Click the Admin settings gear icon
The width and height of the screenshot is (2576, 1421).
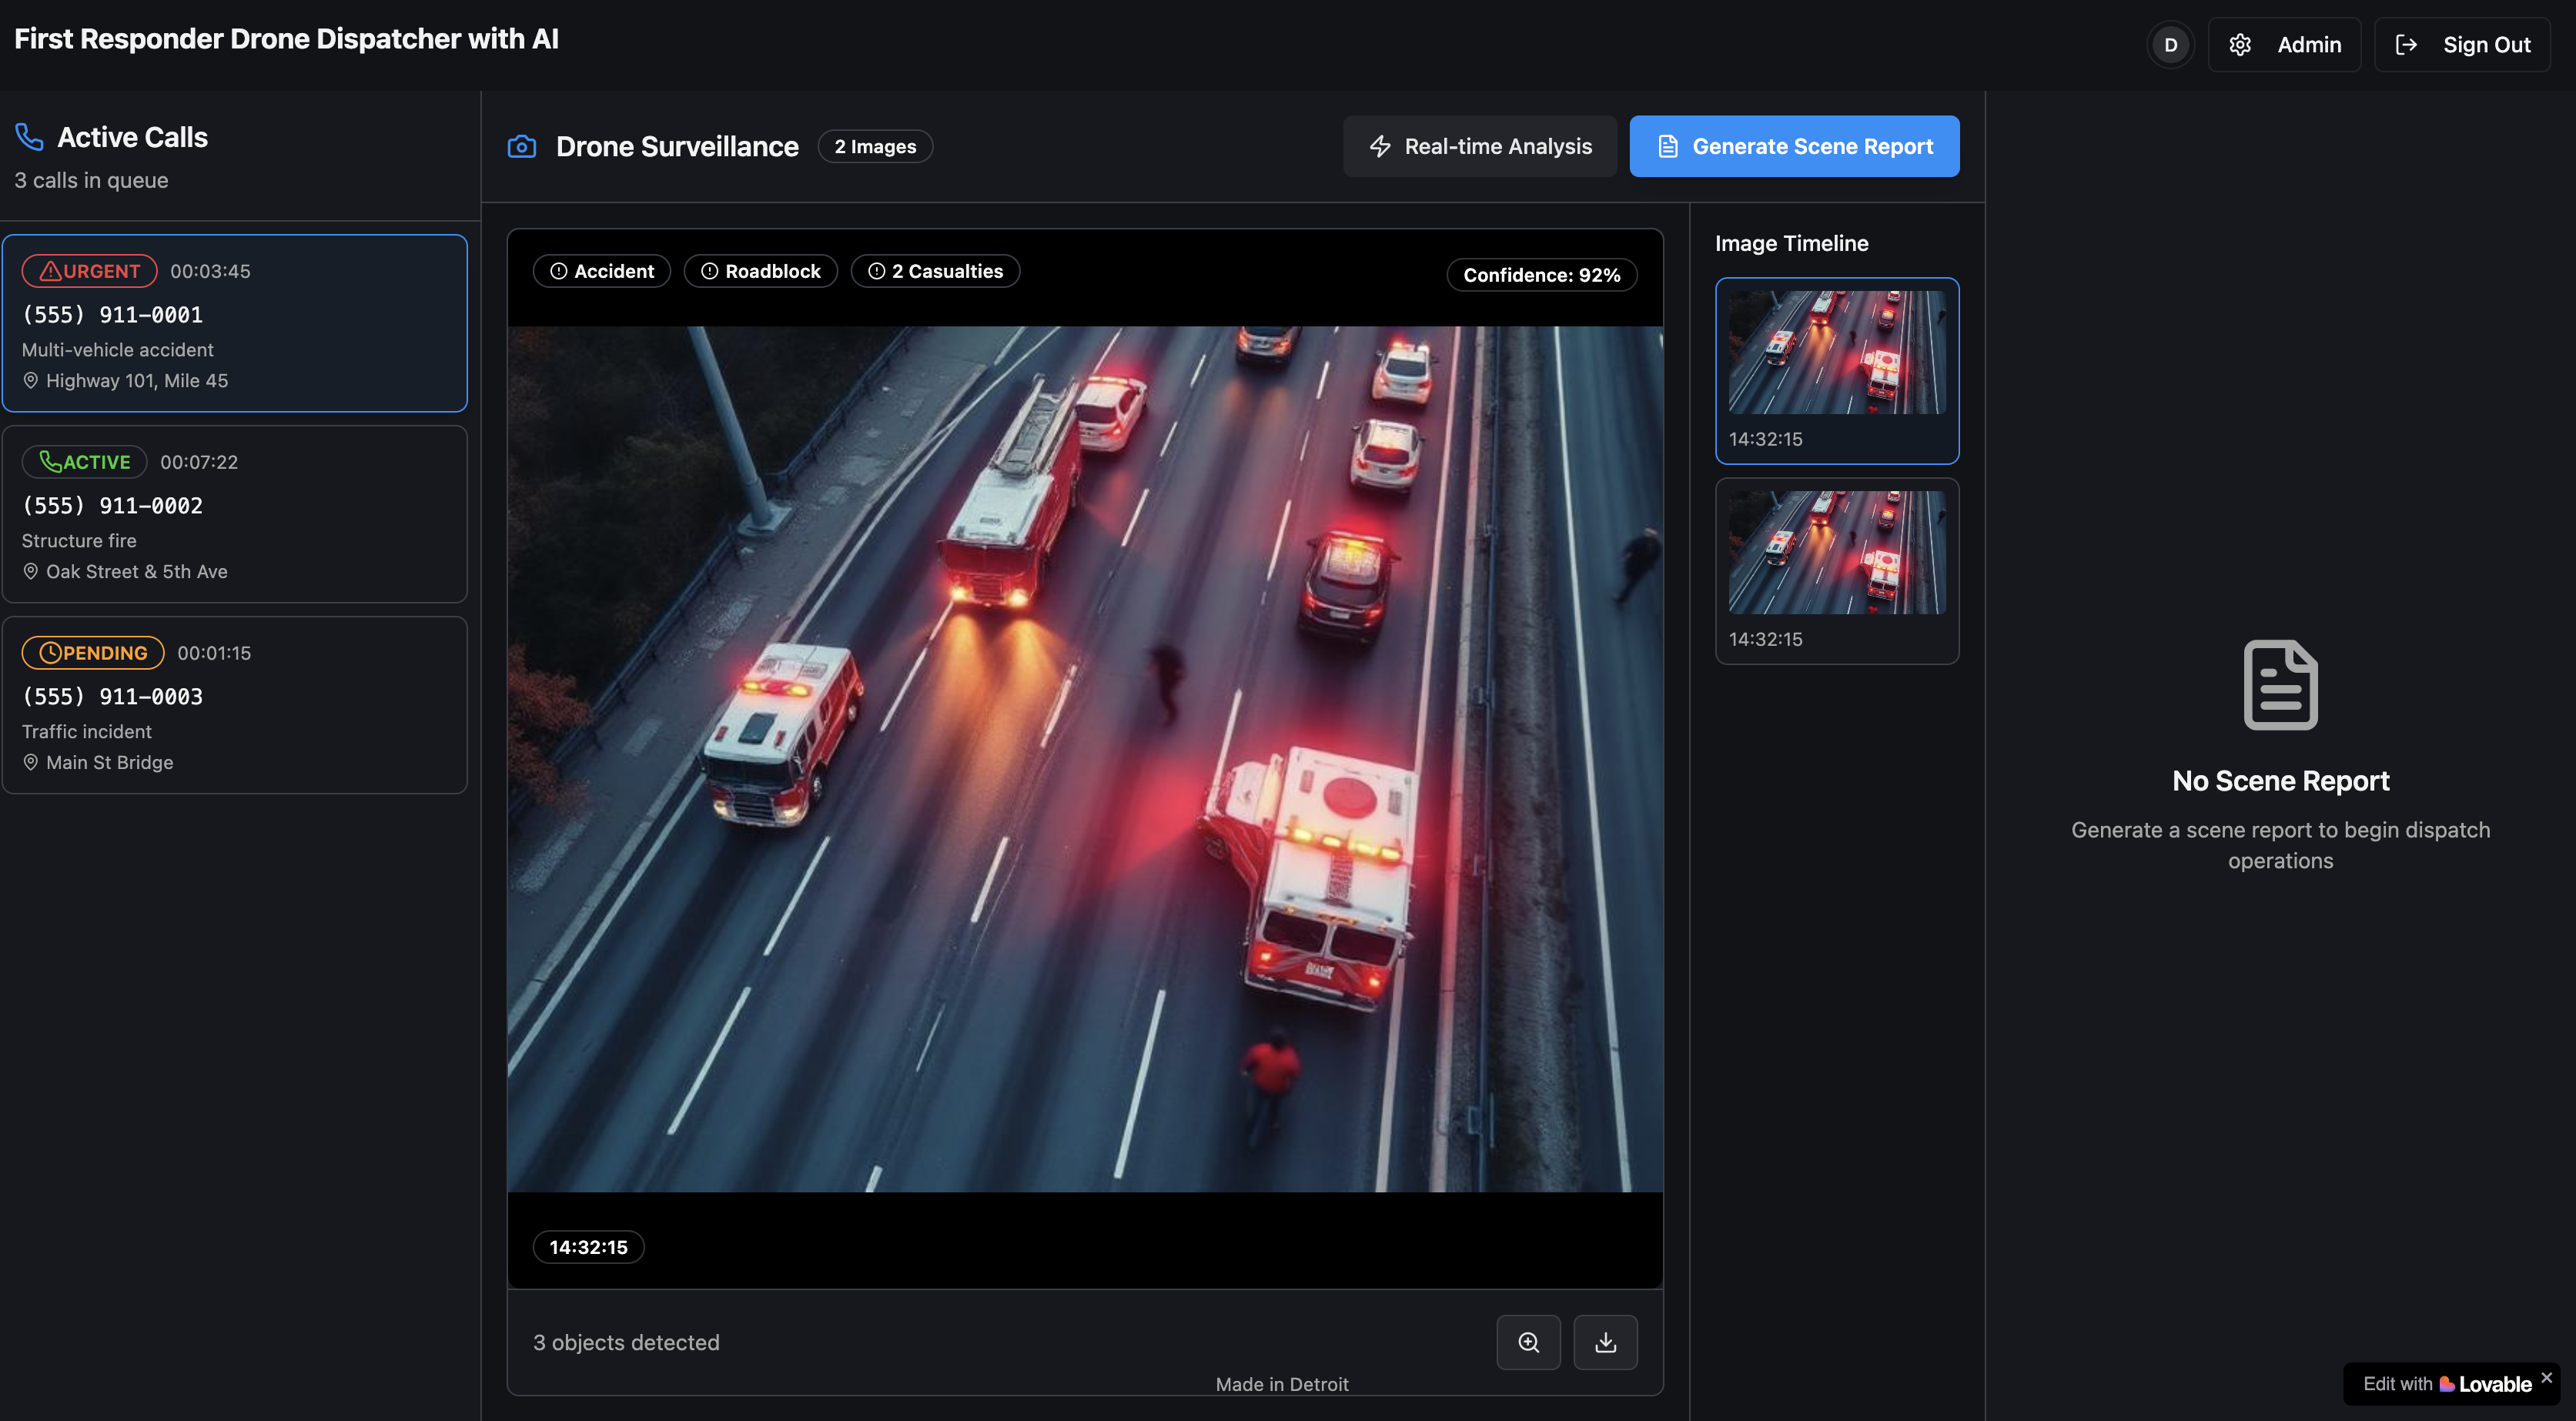pos(2240,45)
